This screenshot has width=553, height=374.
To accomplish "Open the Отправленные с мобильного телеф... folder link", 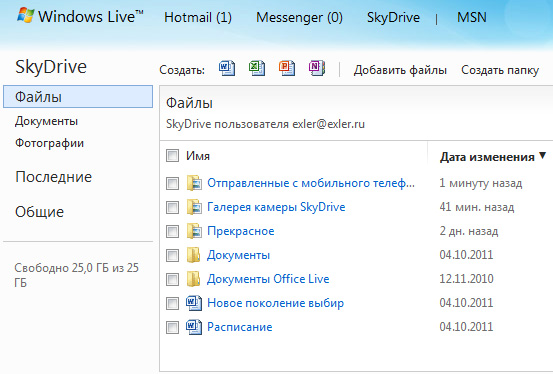I will coord(311,183).
